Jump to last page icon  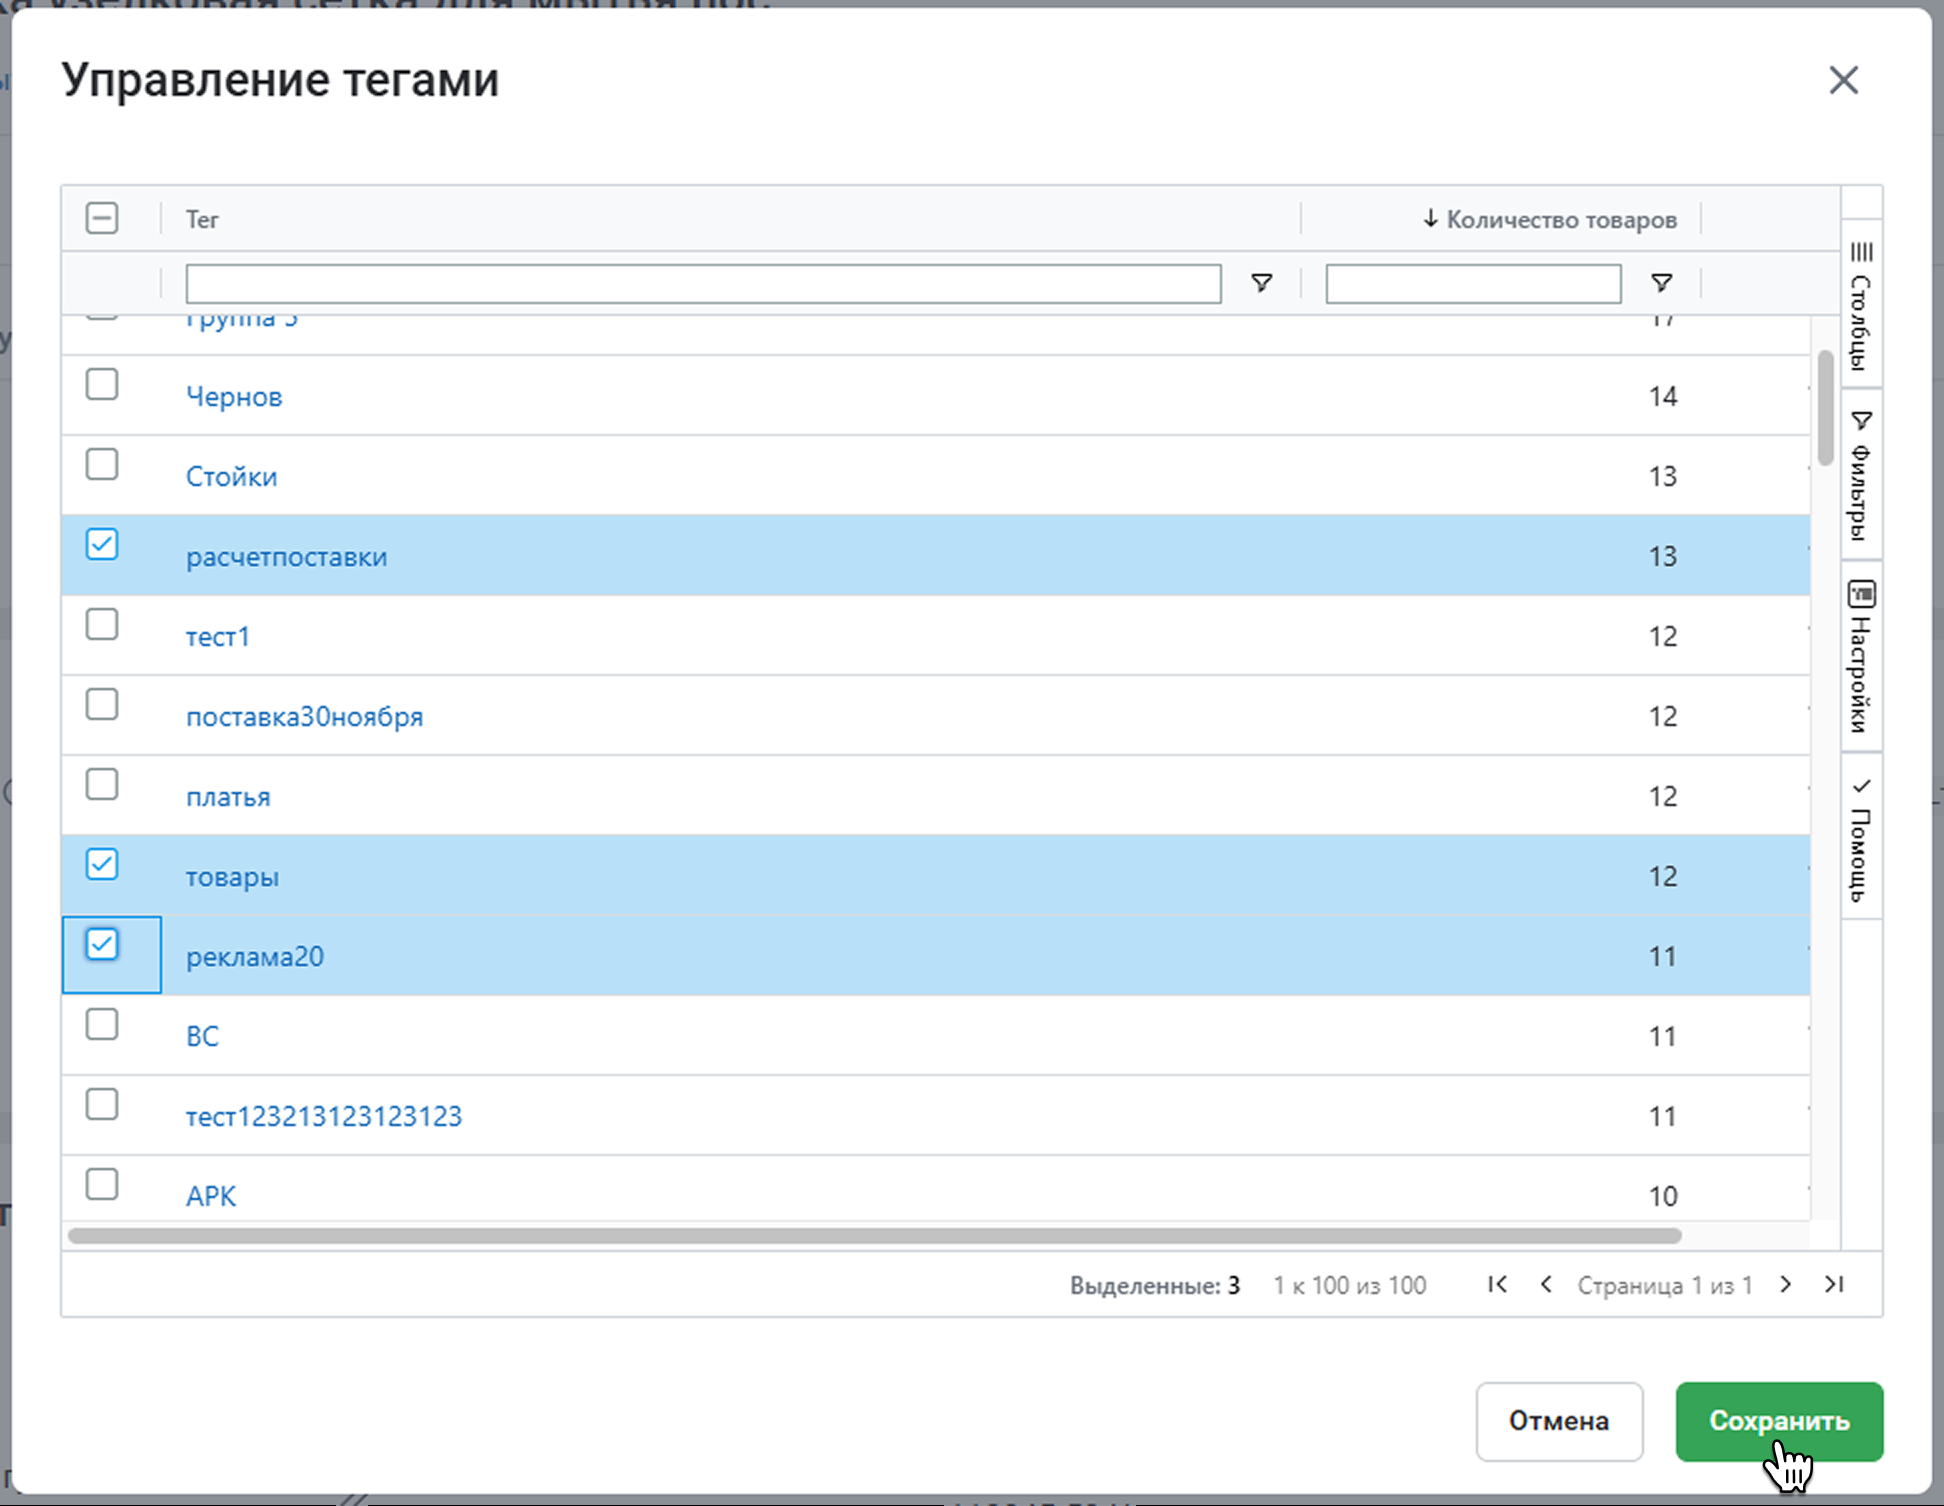1834,1284
